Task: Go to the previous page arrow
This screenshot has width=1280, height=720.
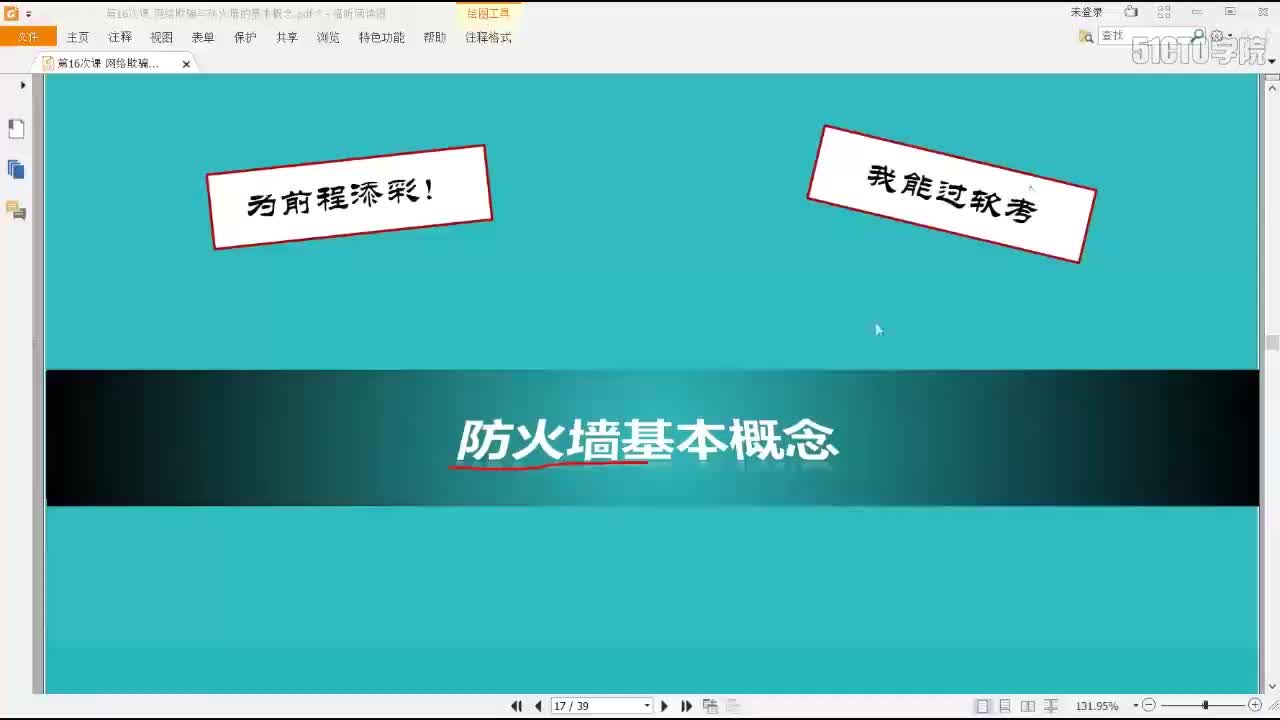Action: pyautogui.click(x=538, y=706)
